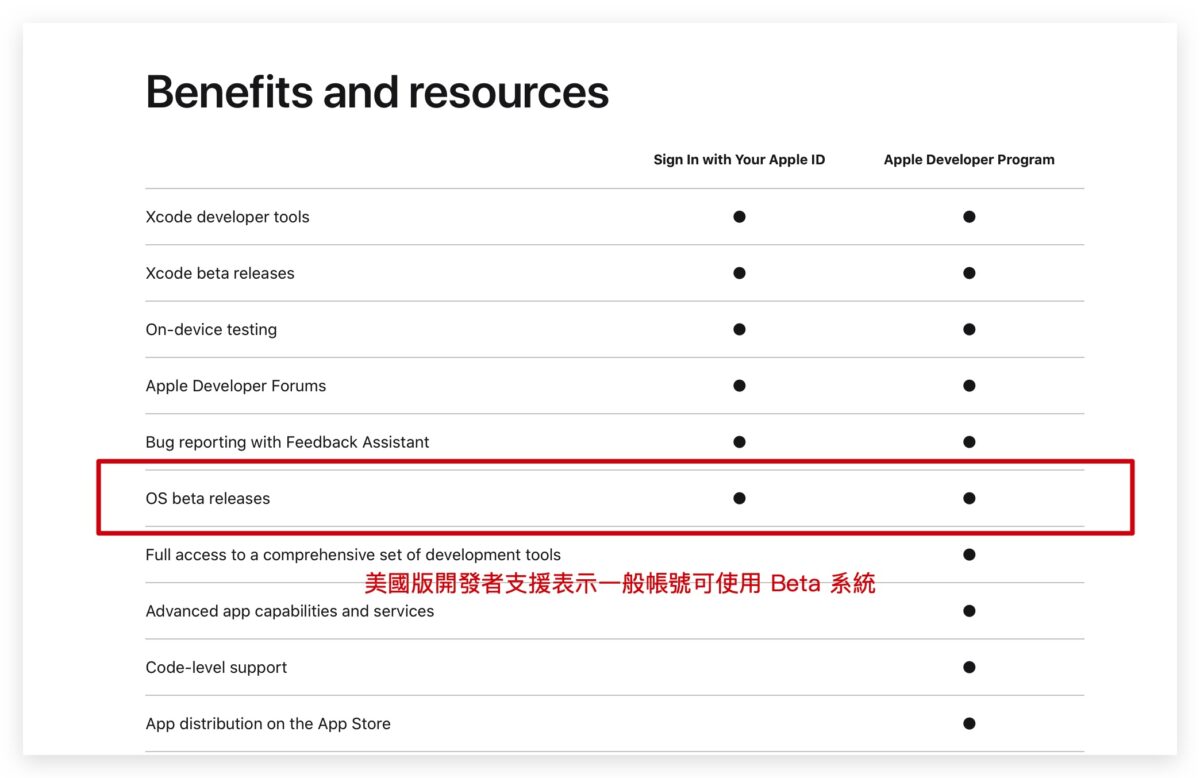
Task: Select 'Apple Developer Program' column header
Action: point(969,160)
